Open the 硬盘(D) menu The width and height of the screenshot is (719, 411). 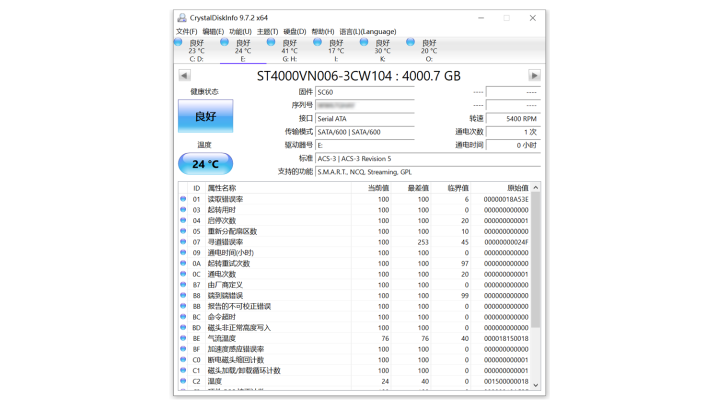pos(295,32)
